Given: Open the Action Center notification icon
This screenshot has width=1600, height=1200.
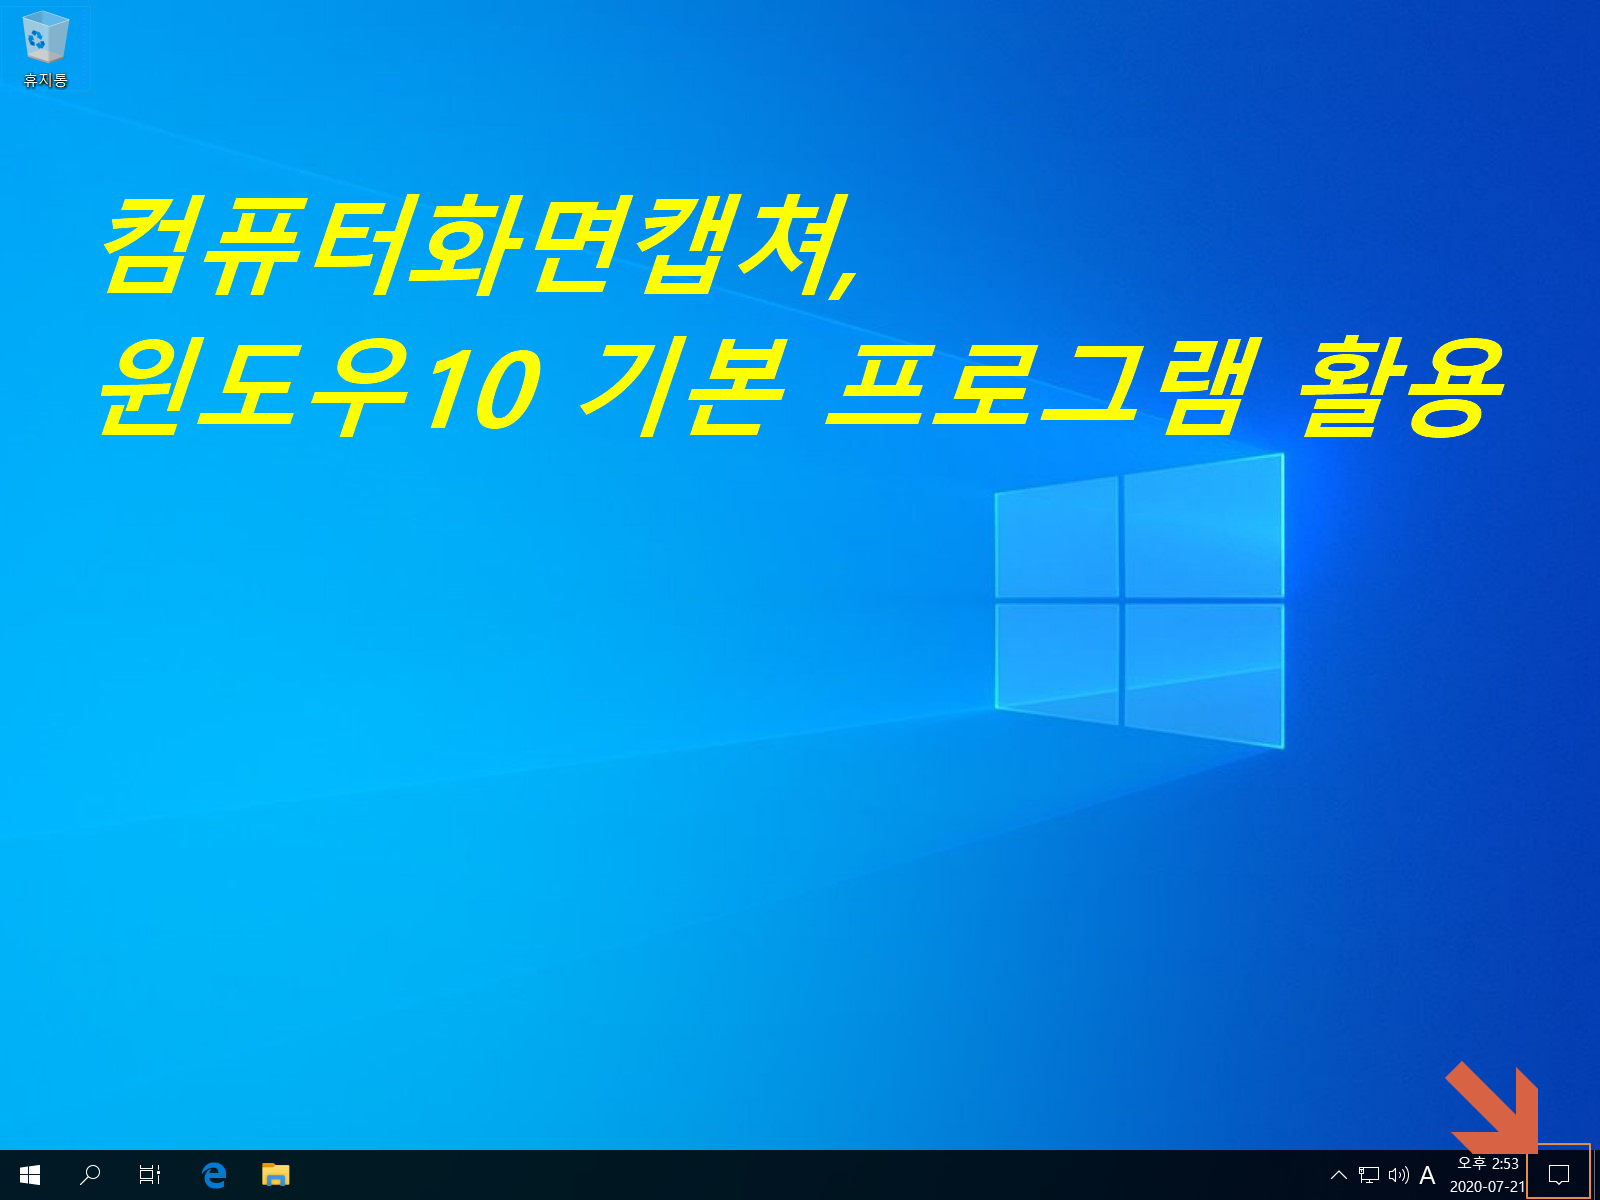Looking at the screenshot, I should click(x=1559, y=1175).
